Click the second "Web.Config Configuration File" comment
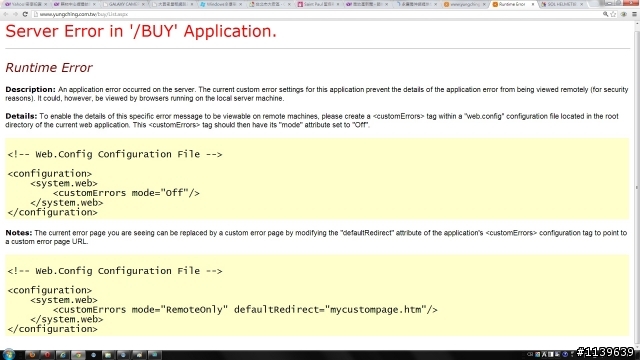This screenshot has width=640, height=360. (115, 271)
